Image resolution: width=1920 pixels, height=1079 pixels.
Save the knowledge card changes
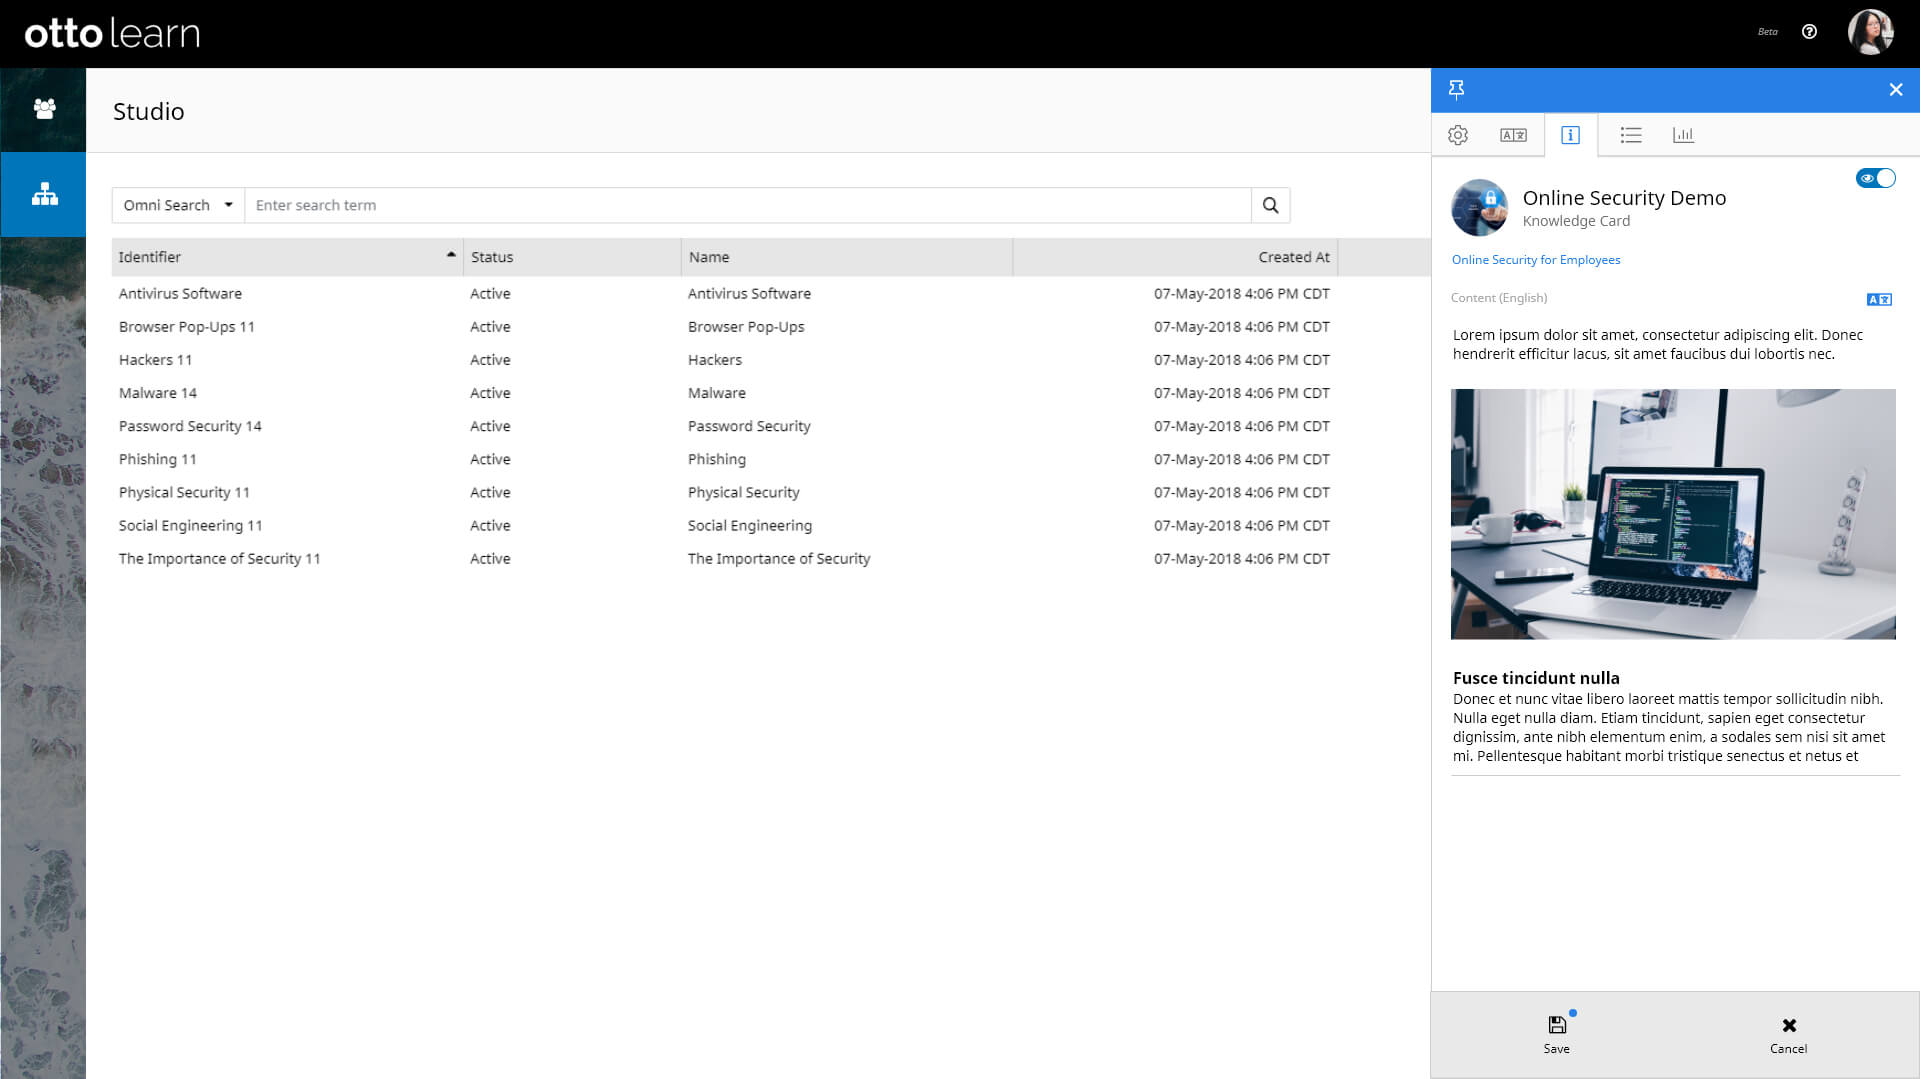1556,1035
